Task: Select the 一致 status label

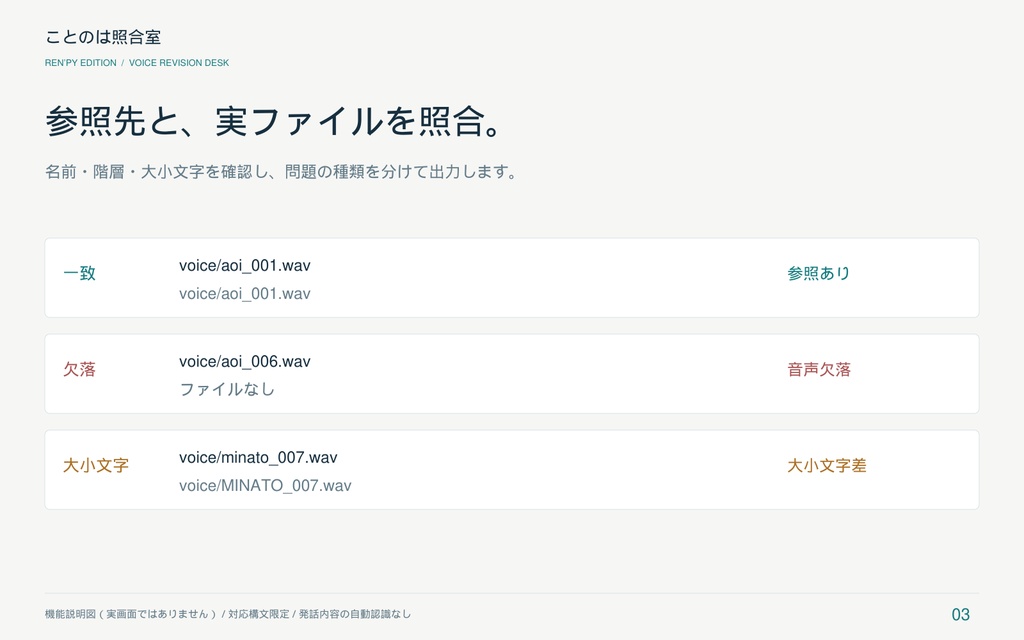Action: 79,273
